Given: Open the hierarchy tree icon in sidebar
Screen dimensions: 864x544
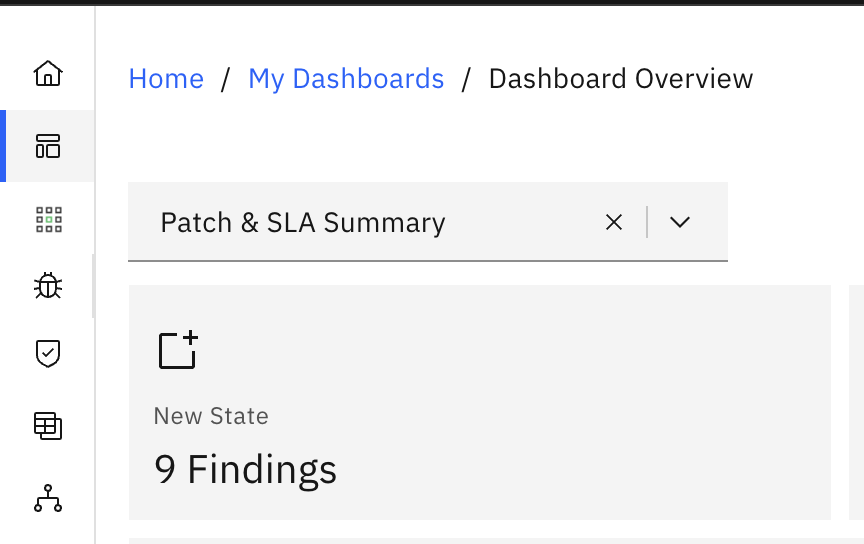Looking at the screenshot, I should (48, 498).
